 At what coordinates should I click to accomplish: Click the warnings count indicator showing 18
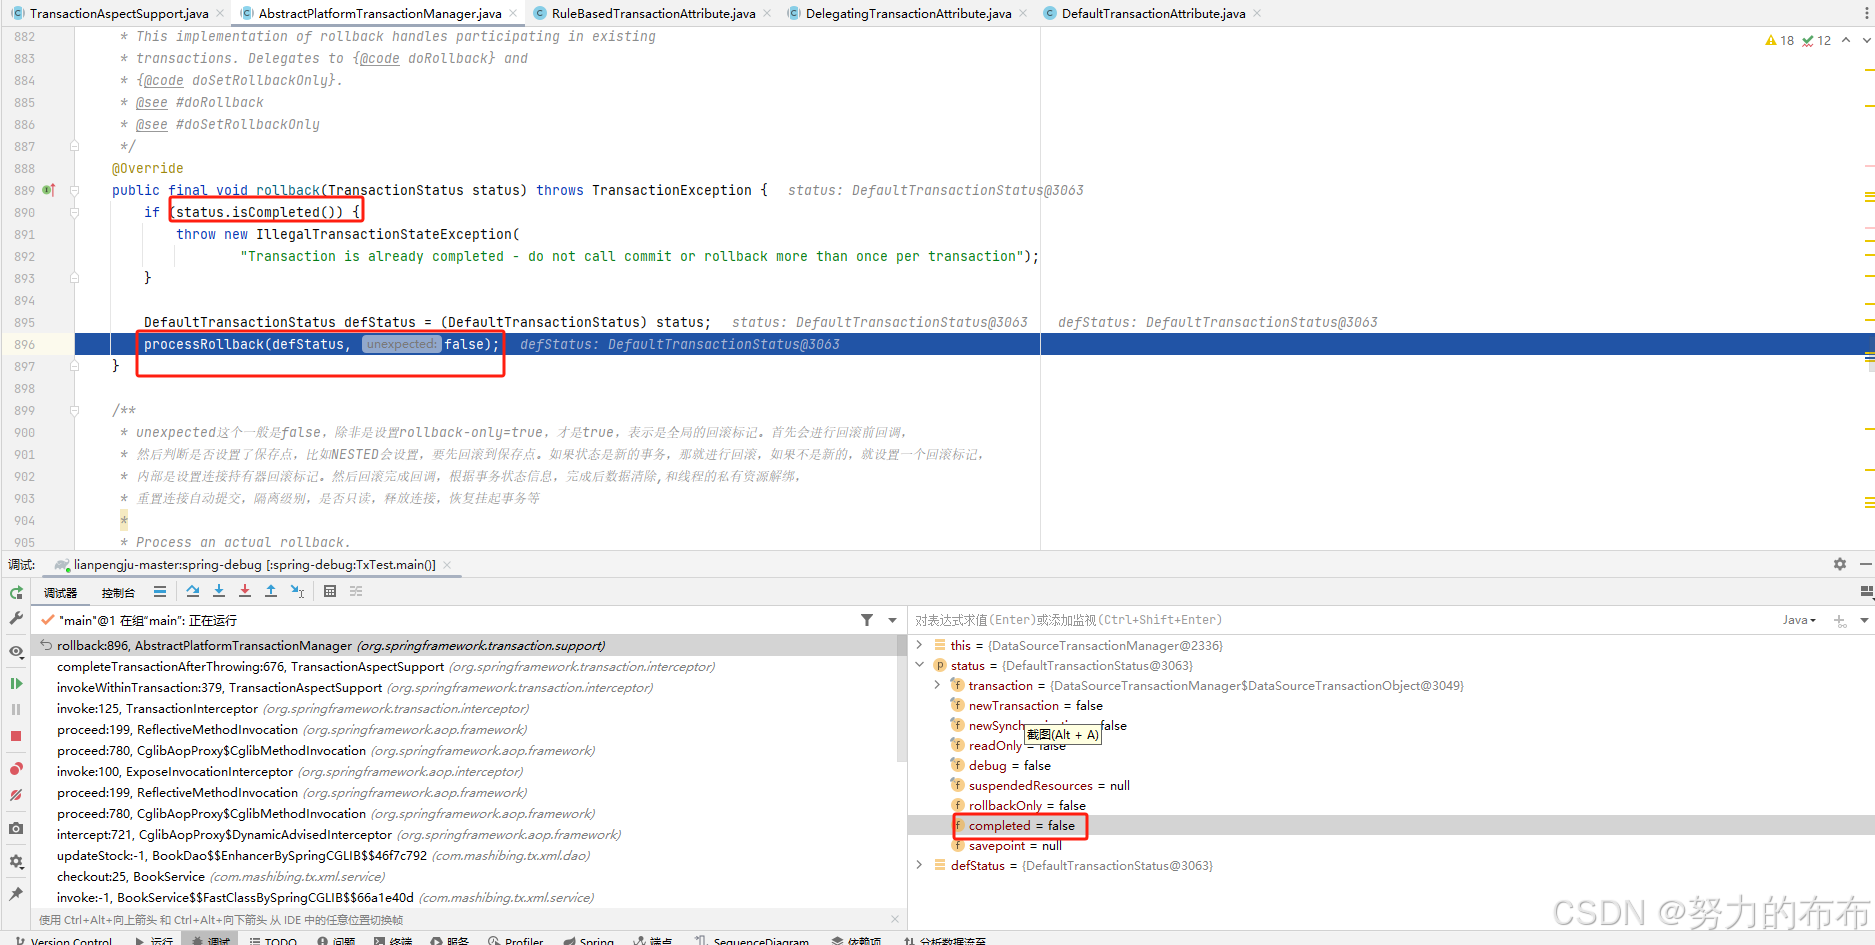point(1780,41)
